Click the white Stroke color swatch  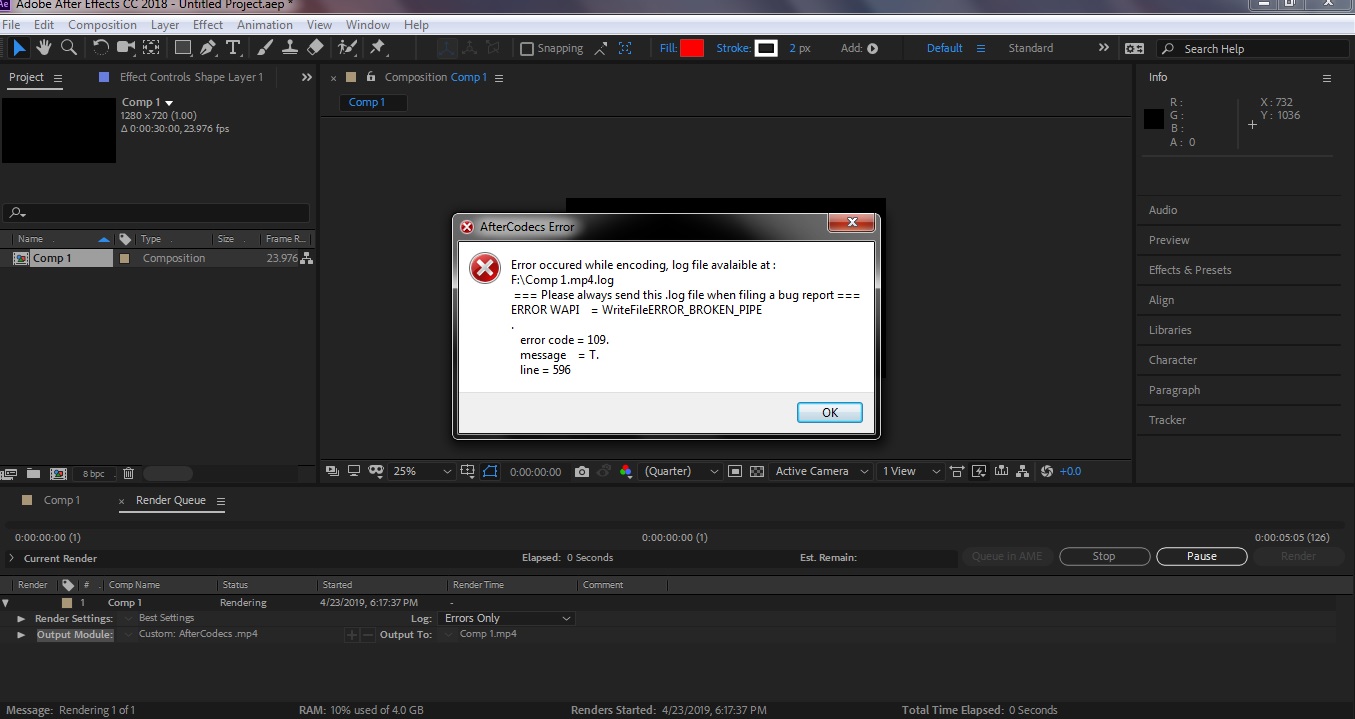(x=766, y=48)
